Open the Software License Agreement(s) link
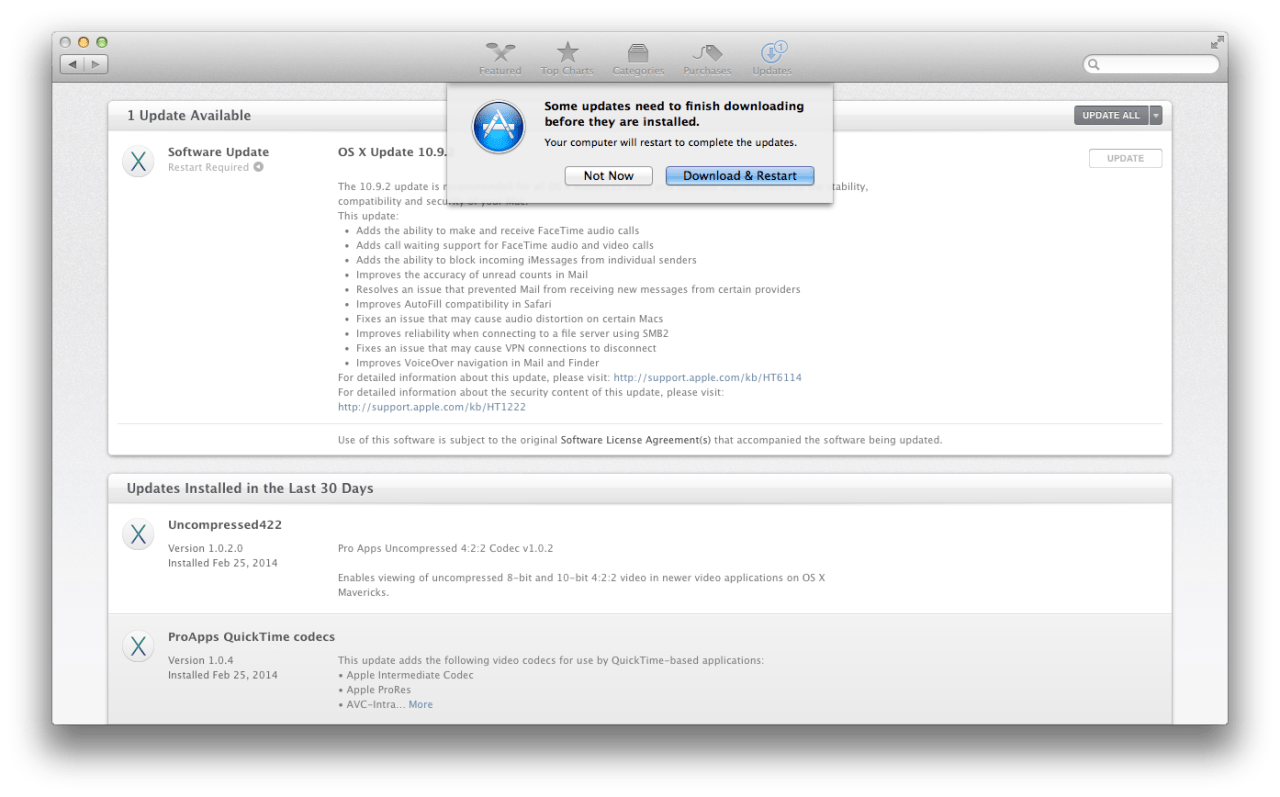The image size is (1280, 797). tap(635, 440)
